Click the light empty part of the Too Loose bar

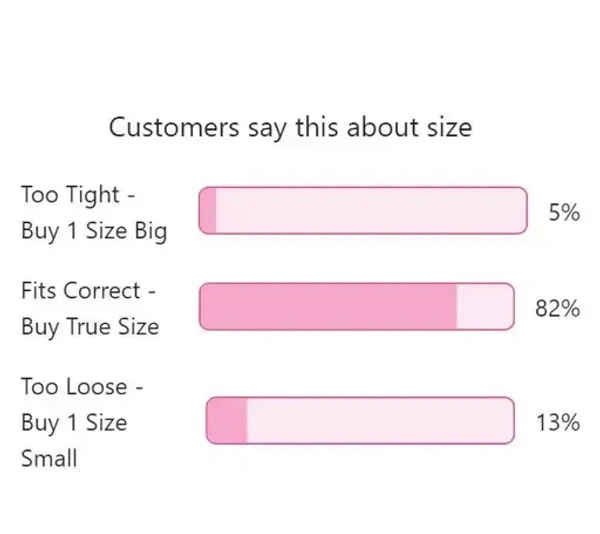pyautogui.click(x=380, y=421)
